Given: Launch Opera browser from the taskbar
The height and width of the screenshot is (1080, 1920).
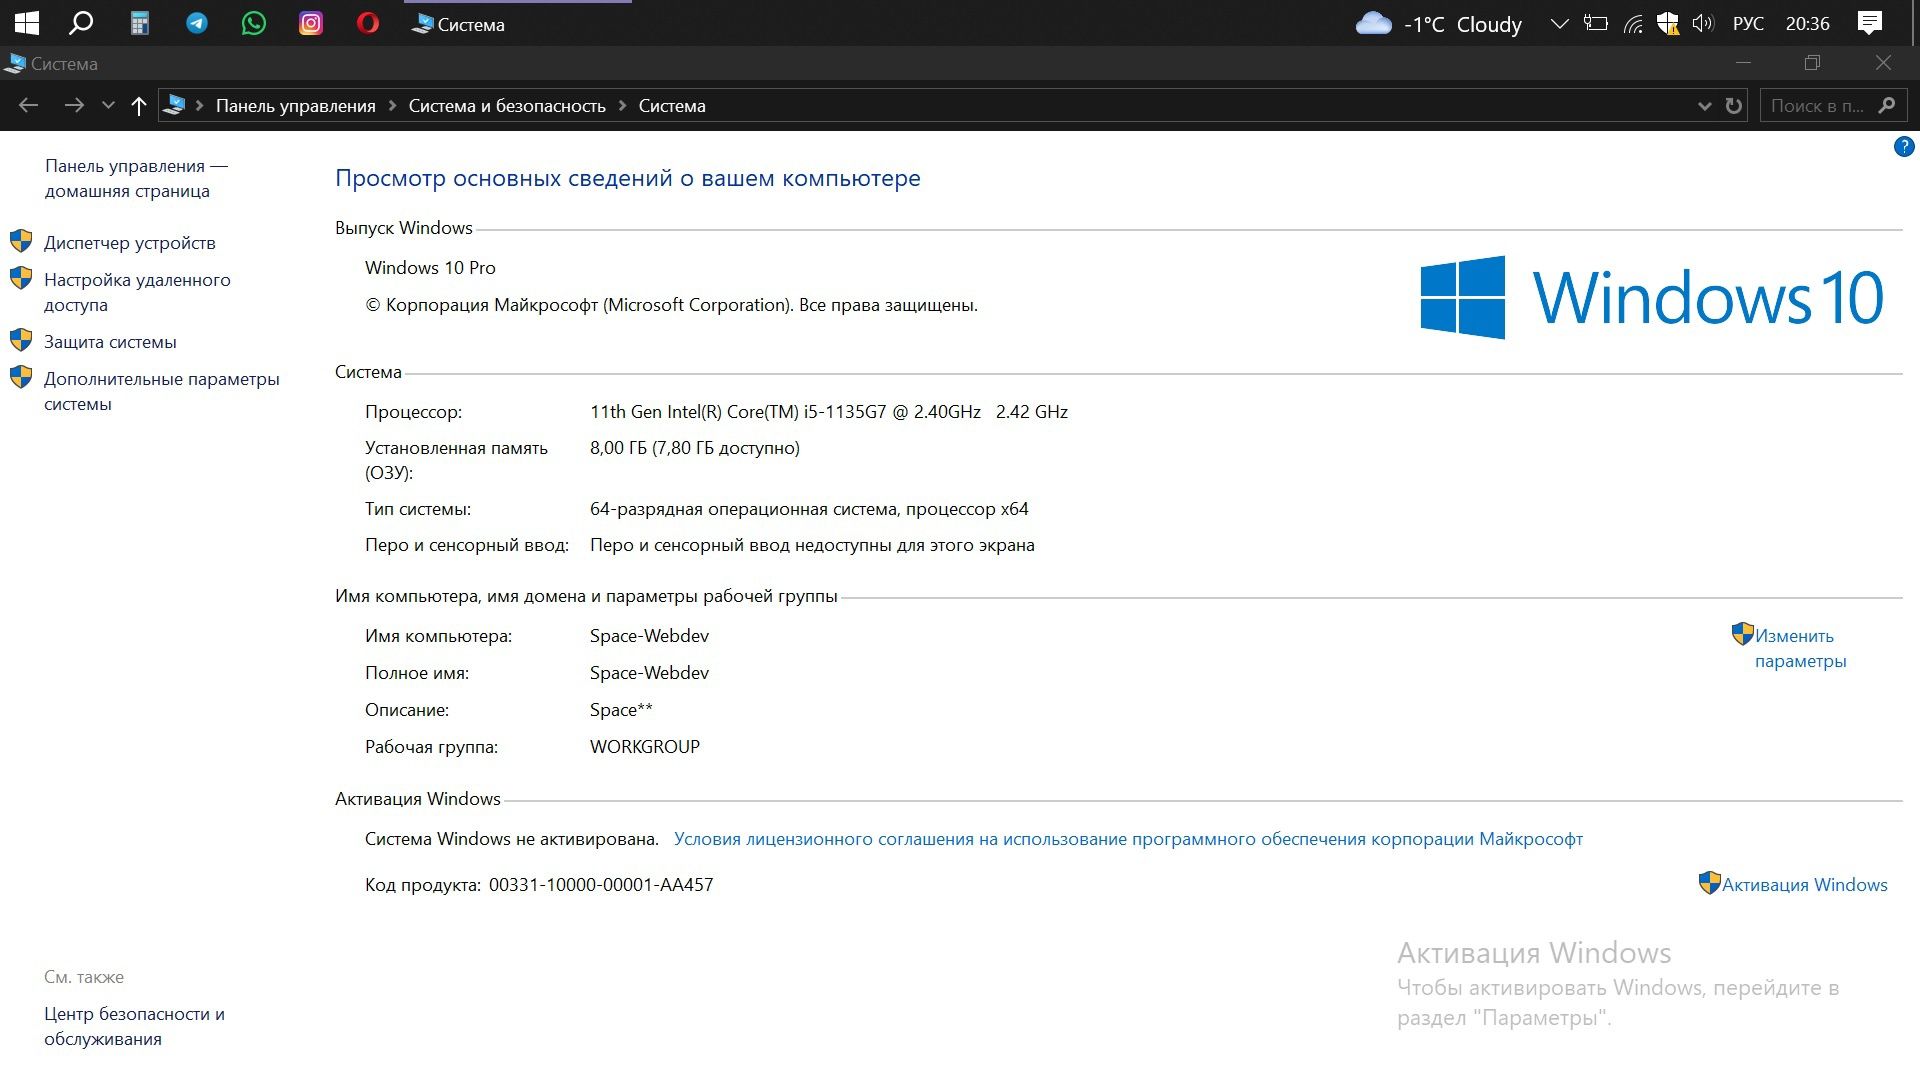Looking at the screenshot, I should (368, 23).
